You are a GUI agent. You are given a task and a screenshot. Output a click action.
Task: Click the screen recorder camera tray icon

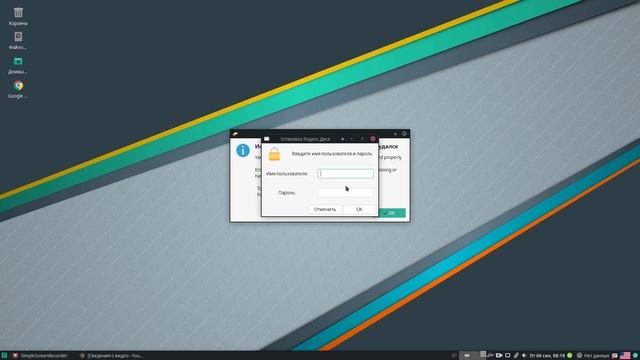pos(499,356)
